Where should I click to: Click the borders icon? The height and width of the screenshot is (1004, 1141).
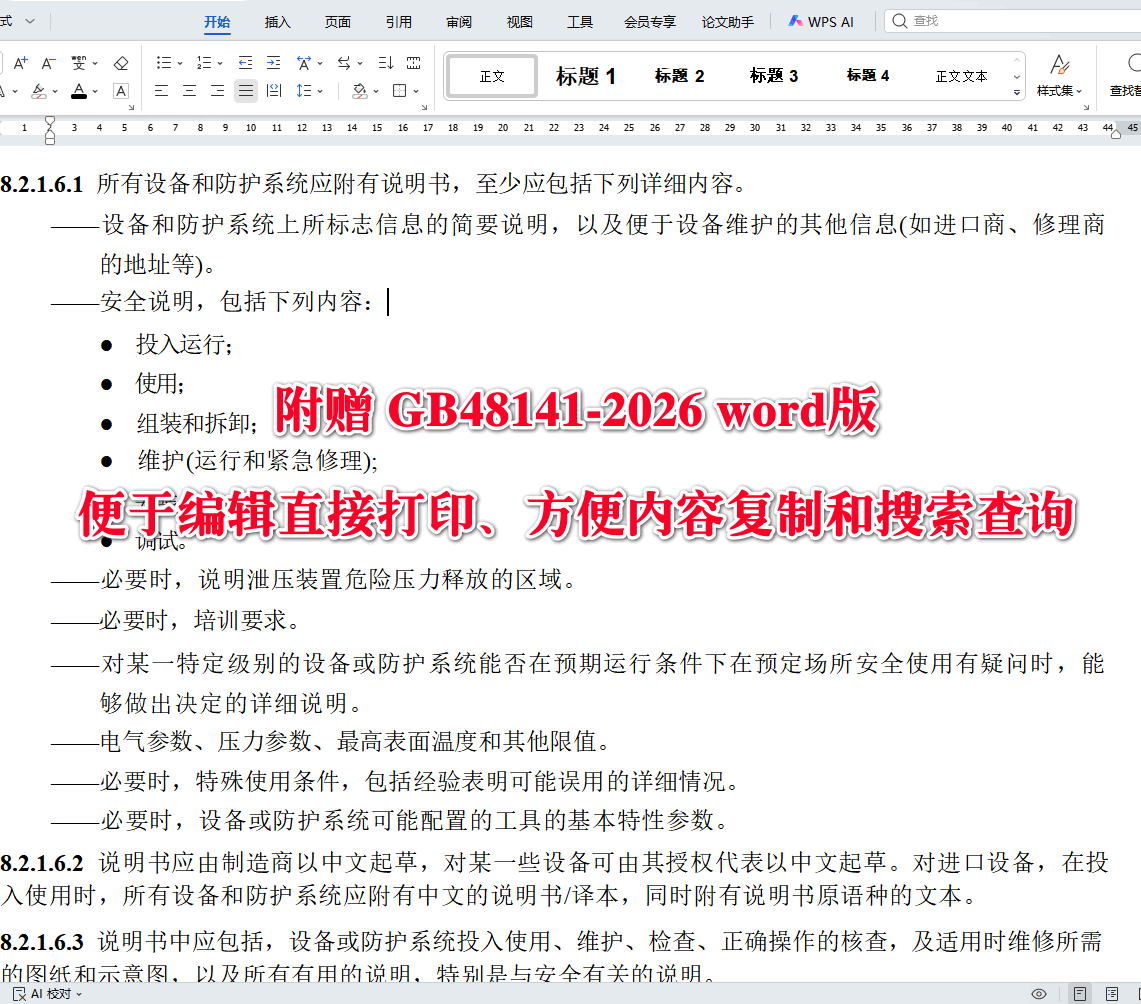pyautogui.click(x=399, y=91)
